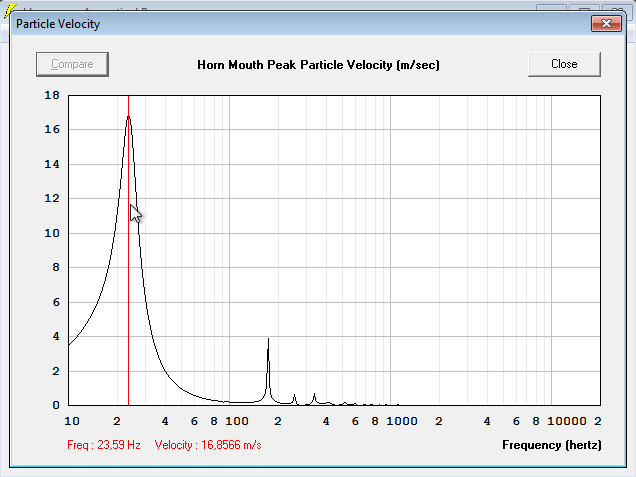Screen dimensions: 636x477
Task: Click the Particle Velocity title bar text
Action: [58, 24]
